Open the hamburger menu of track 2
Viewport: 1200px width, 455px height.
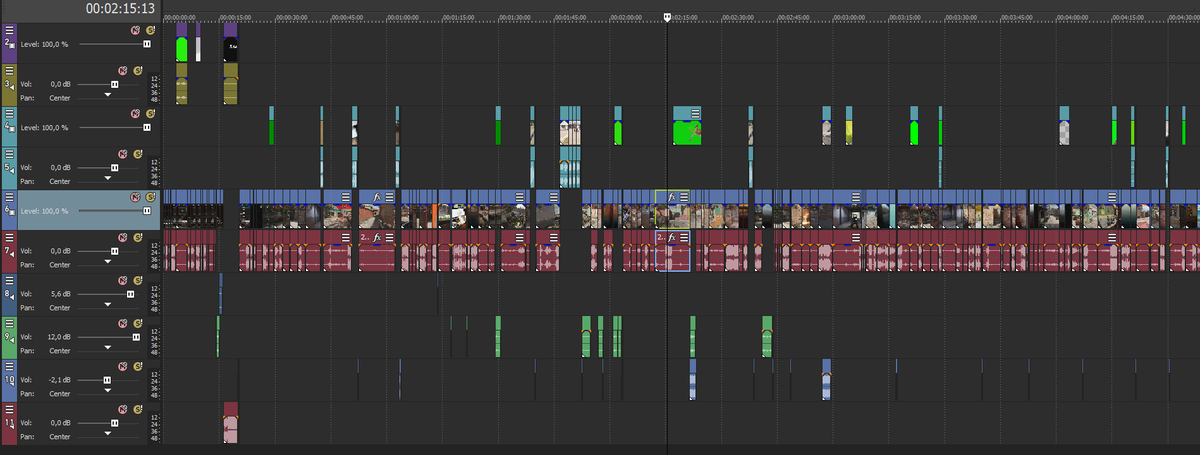click(x=9, y=31)
